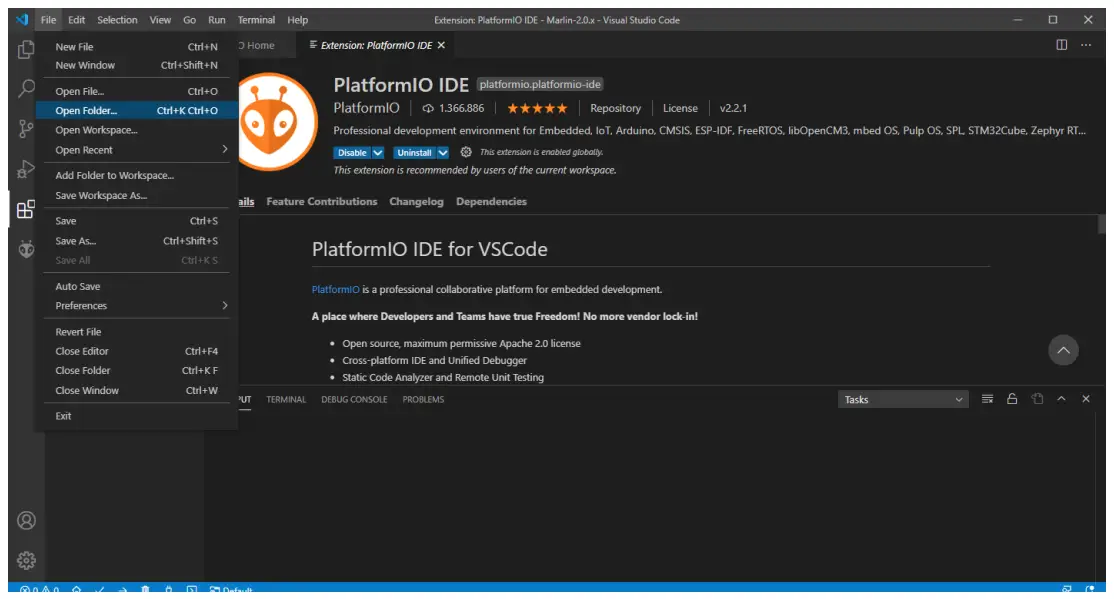This screenshot has width=1114, height=599.
Task: Open the Search view icon
Action: pyautogui.click(x=26, y=89)
